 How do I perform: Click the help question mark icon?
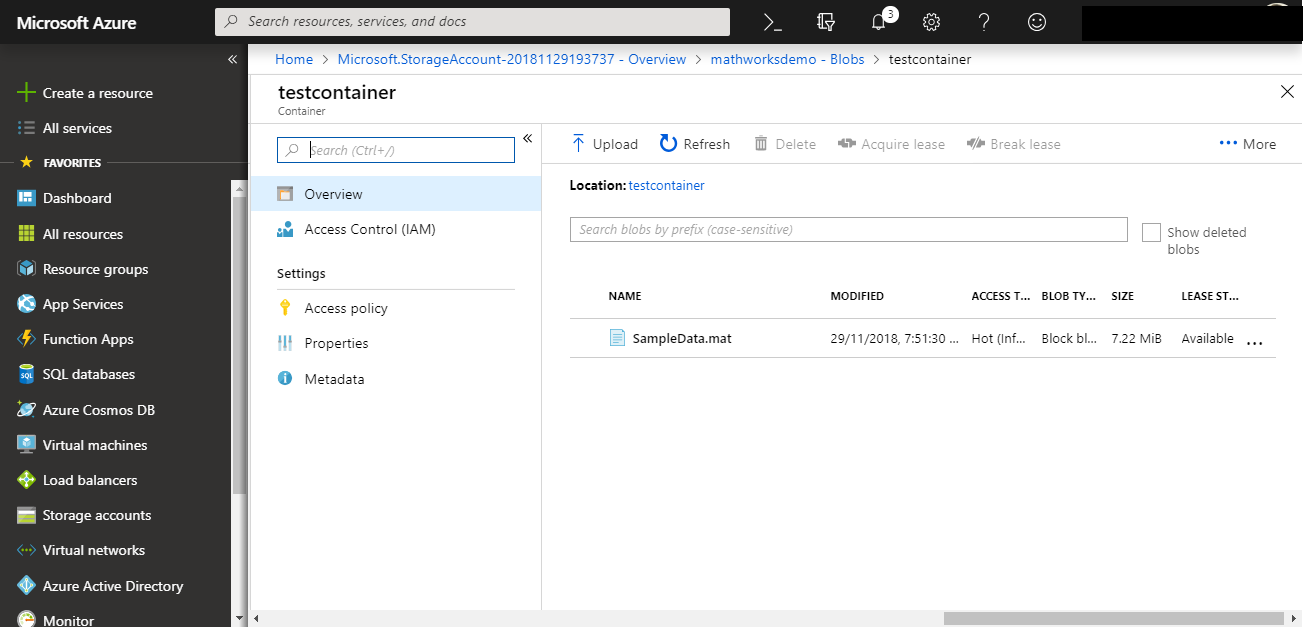coord(984,21)
